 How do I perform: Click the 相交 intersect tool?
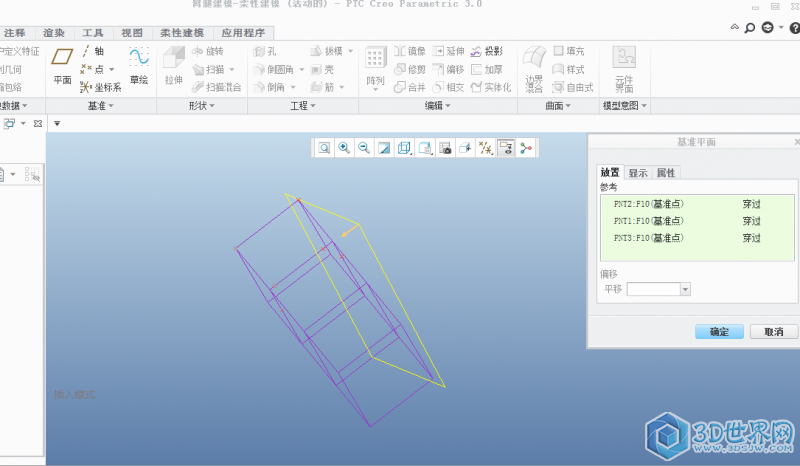pyautogui.click(x=448, y=87)
